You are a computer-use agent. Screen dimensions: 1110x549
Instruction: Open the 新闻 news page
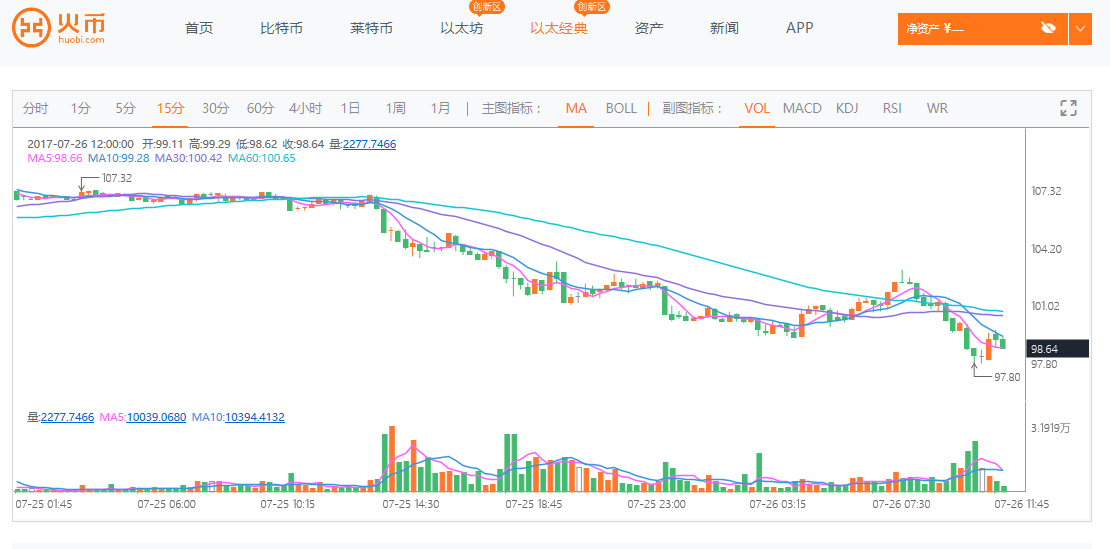(x=724, y=28)
